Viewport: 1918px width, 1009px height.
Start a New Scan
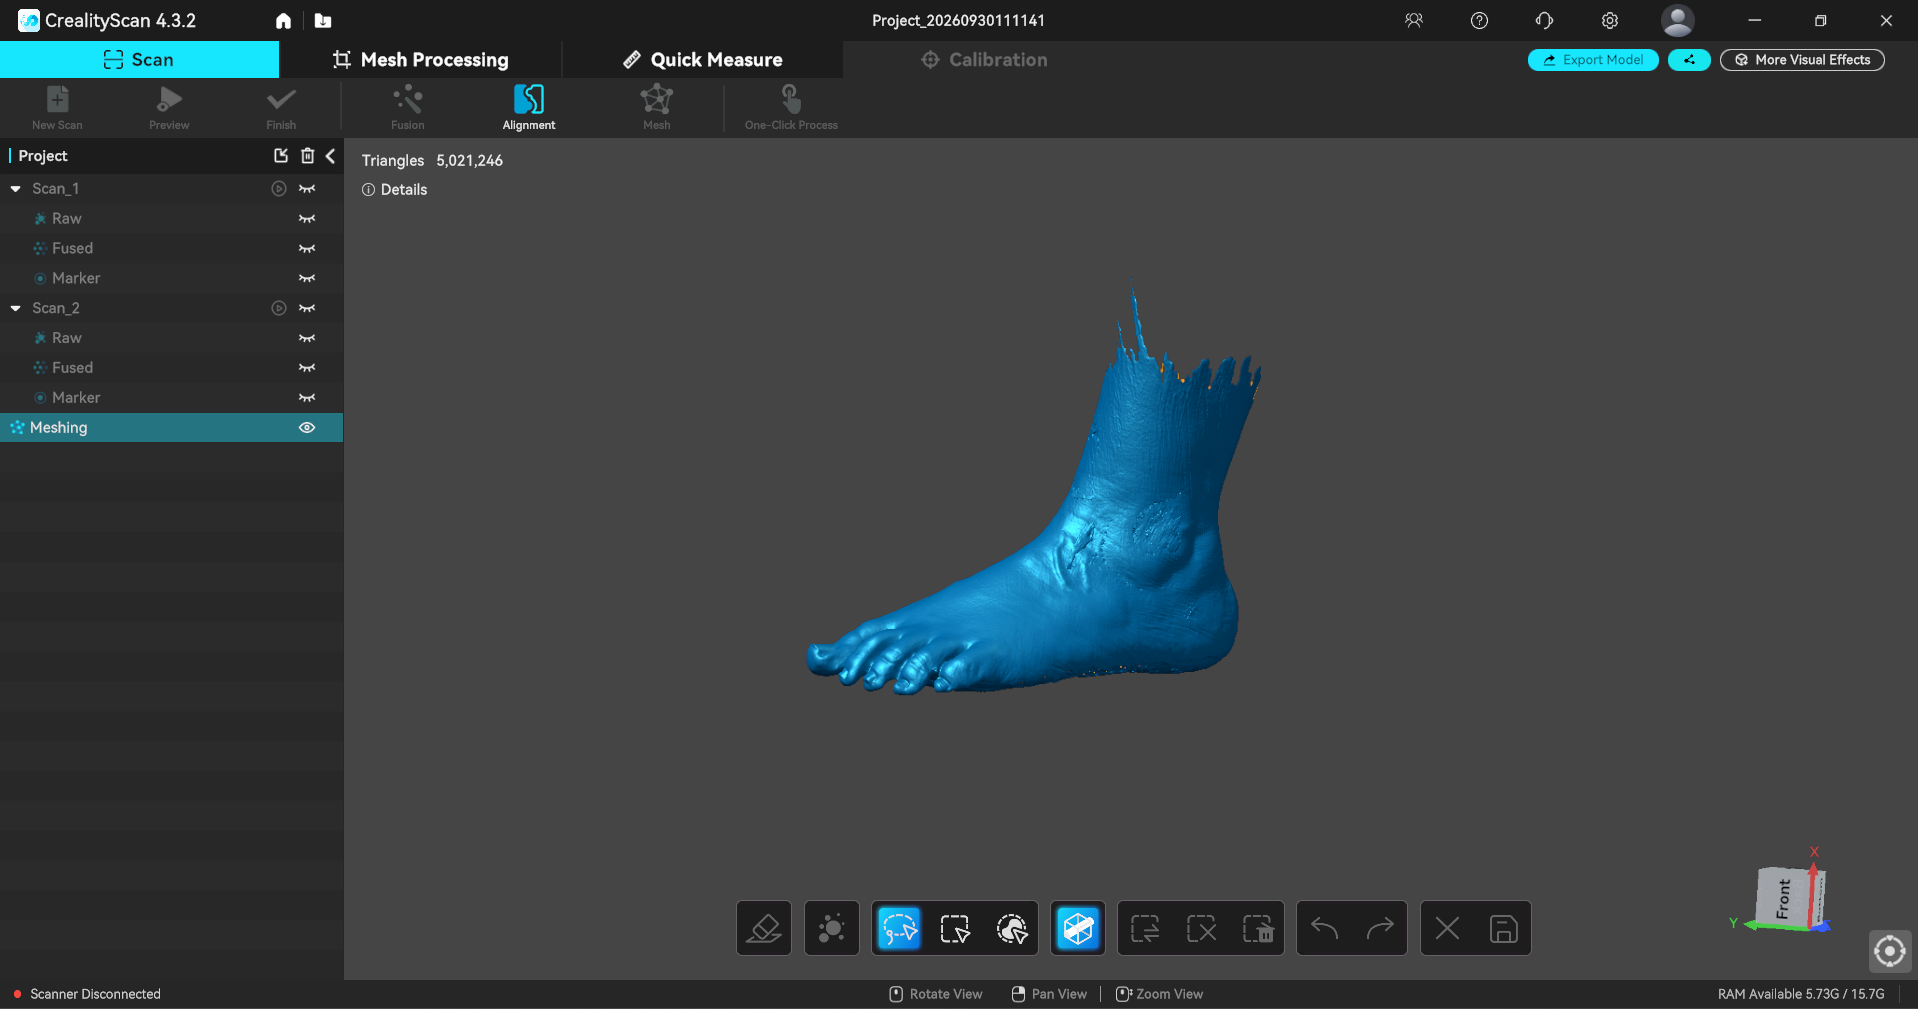point(57,107)
